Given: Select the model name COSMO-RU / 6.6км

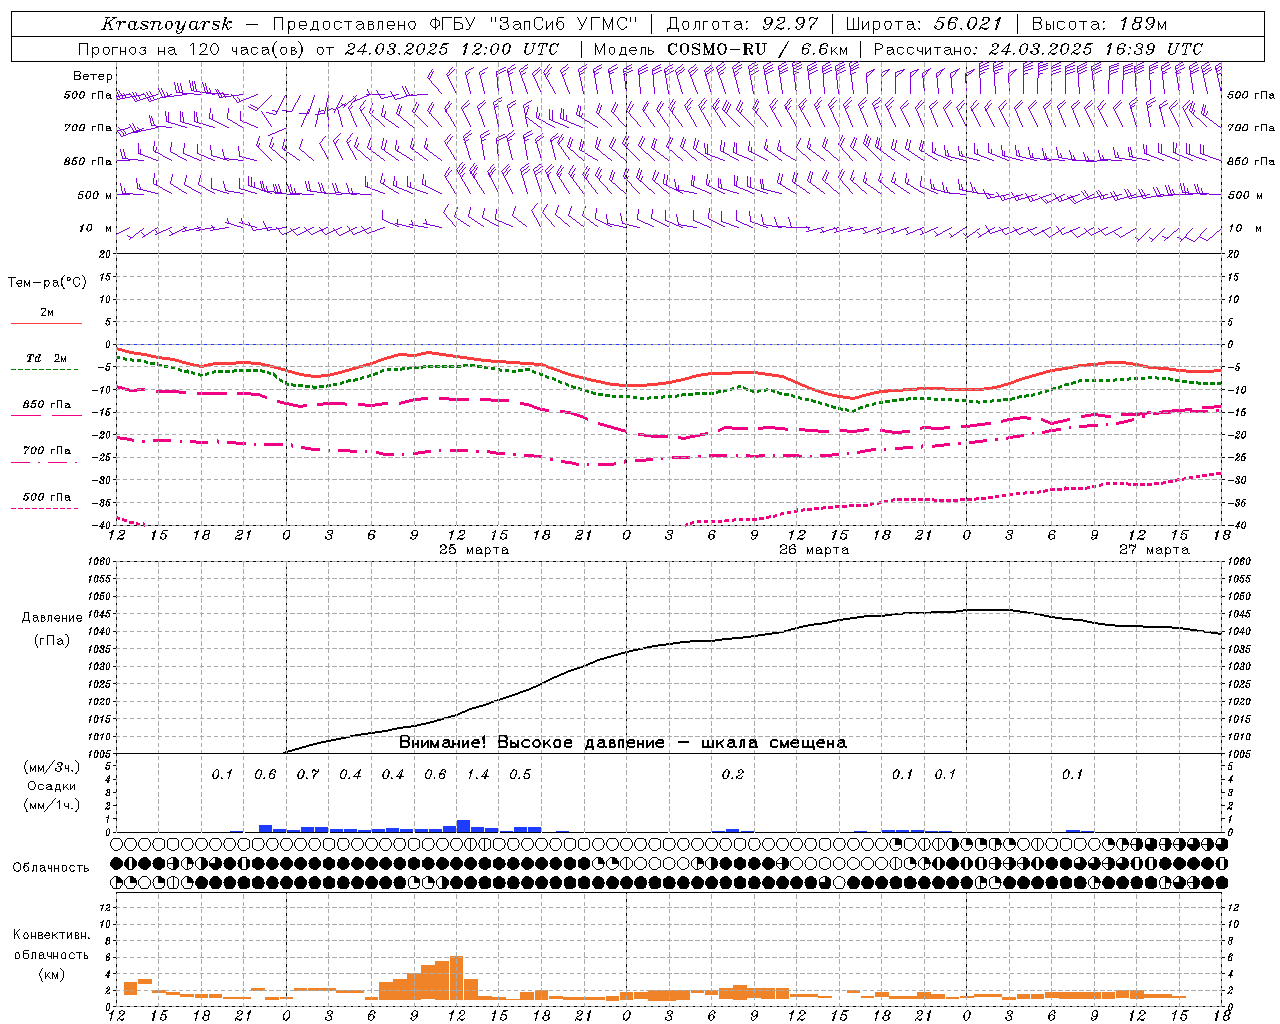Looking at the screenshot, I should 758,49.
